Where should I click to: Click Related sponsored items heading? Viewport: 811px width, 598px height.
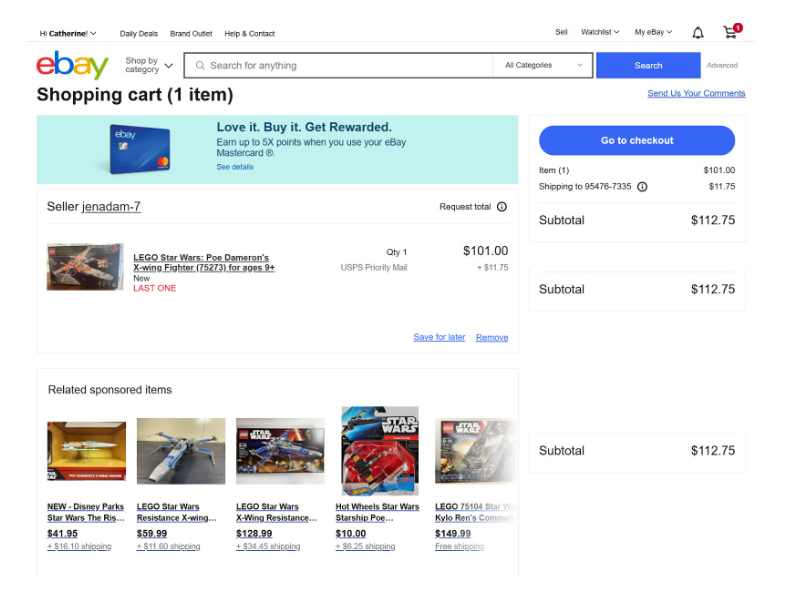(110, 390)
